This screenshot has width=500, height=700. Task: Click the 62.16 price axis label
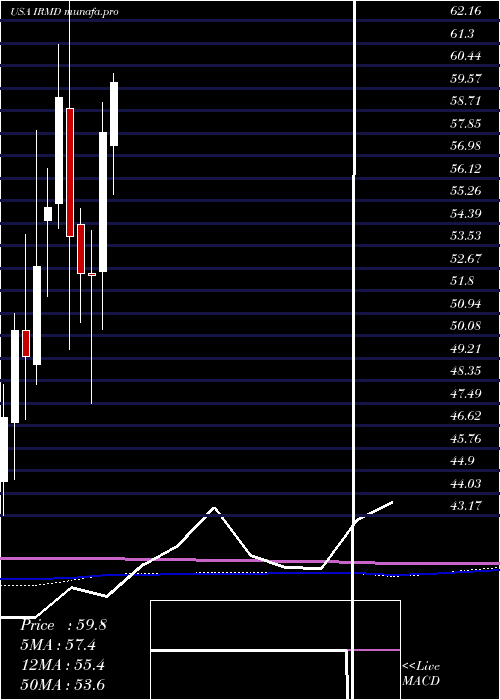coord(466,11)
